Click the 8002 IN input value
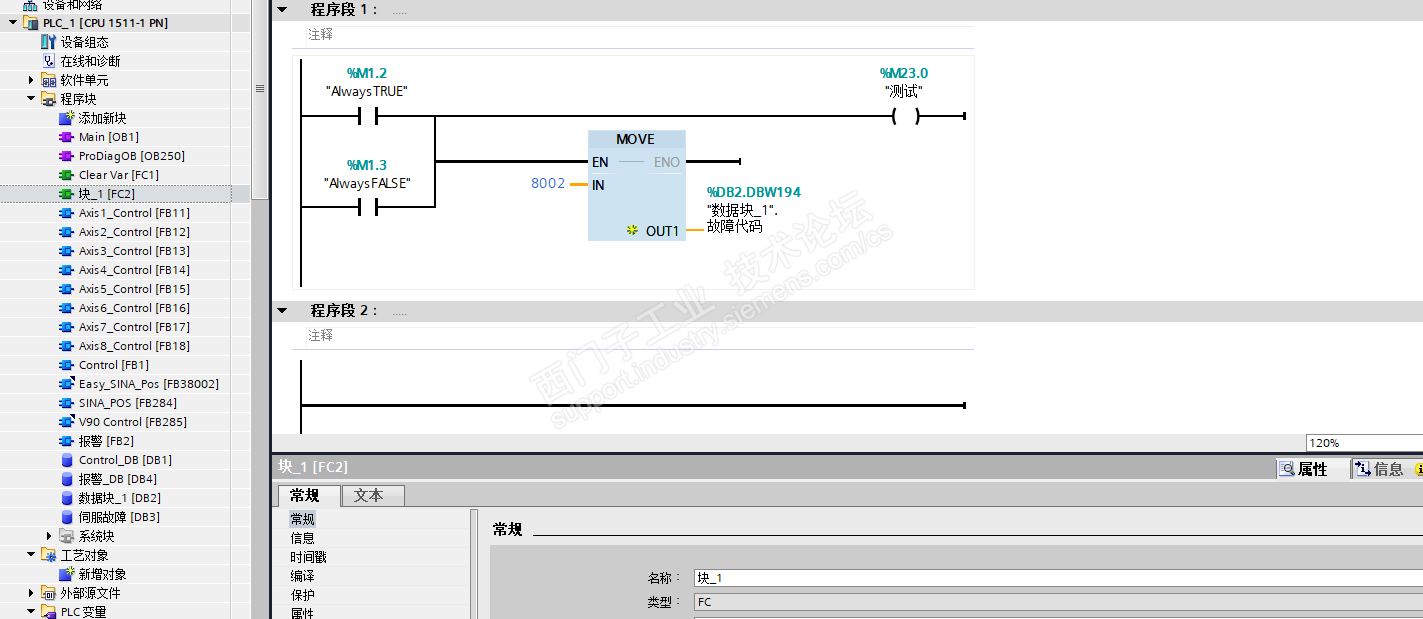 tap(548, 184)
